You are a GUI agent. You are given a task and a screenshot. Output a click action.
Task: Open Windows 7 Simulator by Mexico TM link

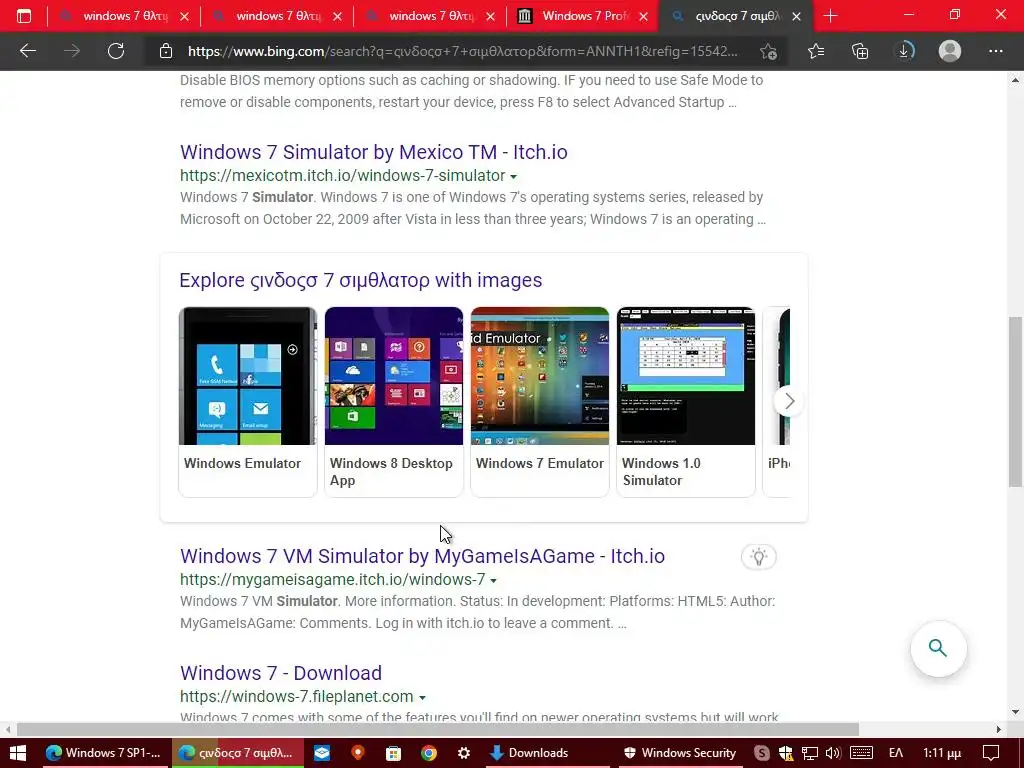pyautogui.click(x=374, y=152)
